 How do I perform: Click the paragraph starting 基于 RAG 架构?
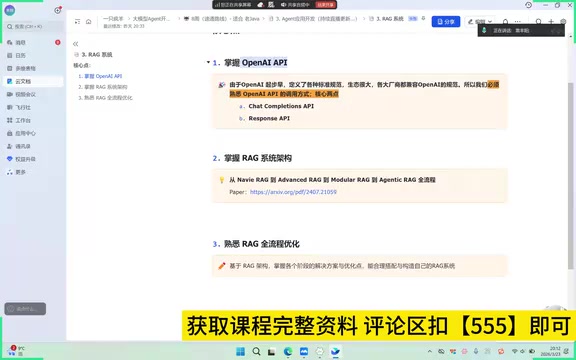[342, 266]
